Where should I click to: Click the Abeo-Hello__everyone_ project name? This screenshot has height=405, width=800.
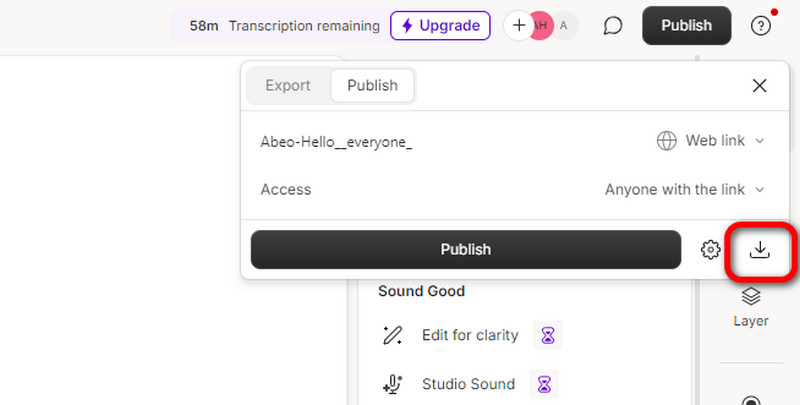click(x=336, y=141)
